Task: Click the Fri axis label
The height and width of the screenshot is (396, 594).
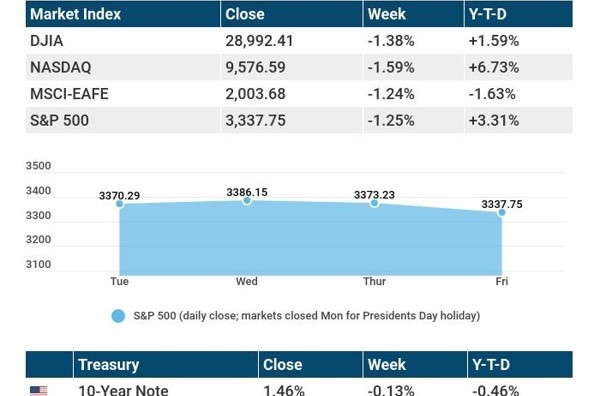Action: pyautogui.click(x=502, y=282)
